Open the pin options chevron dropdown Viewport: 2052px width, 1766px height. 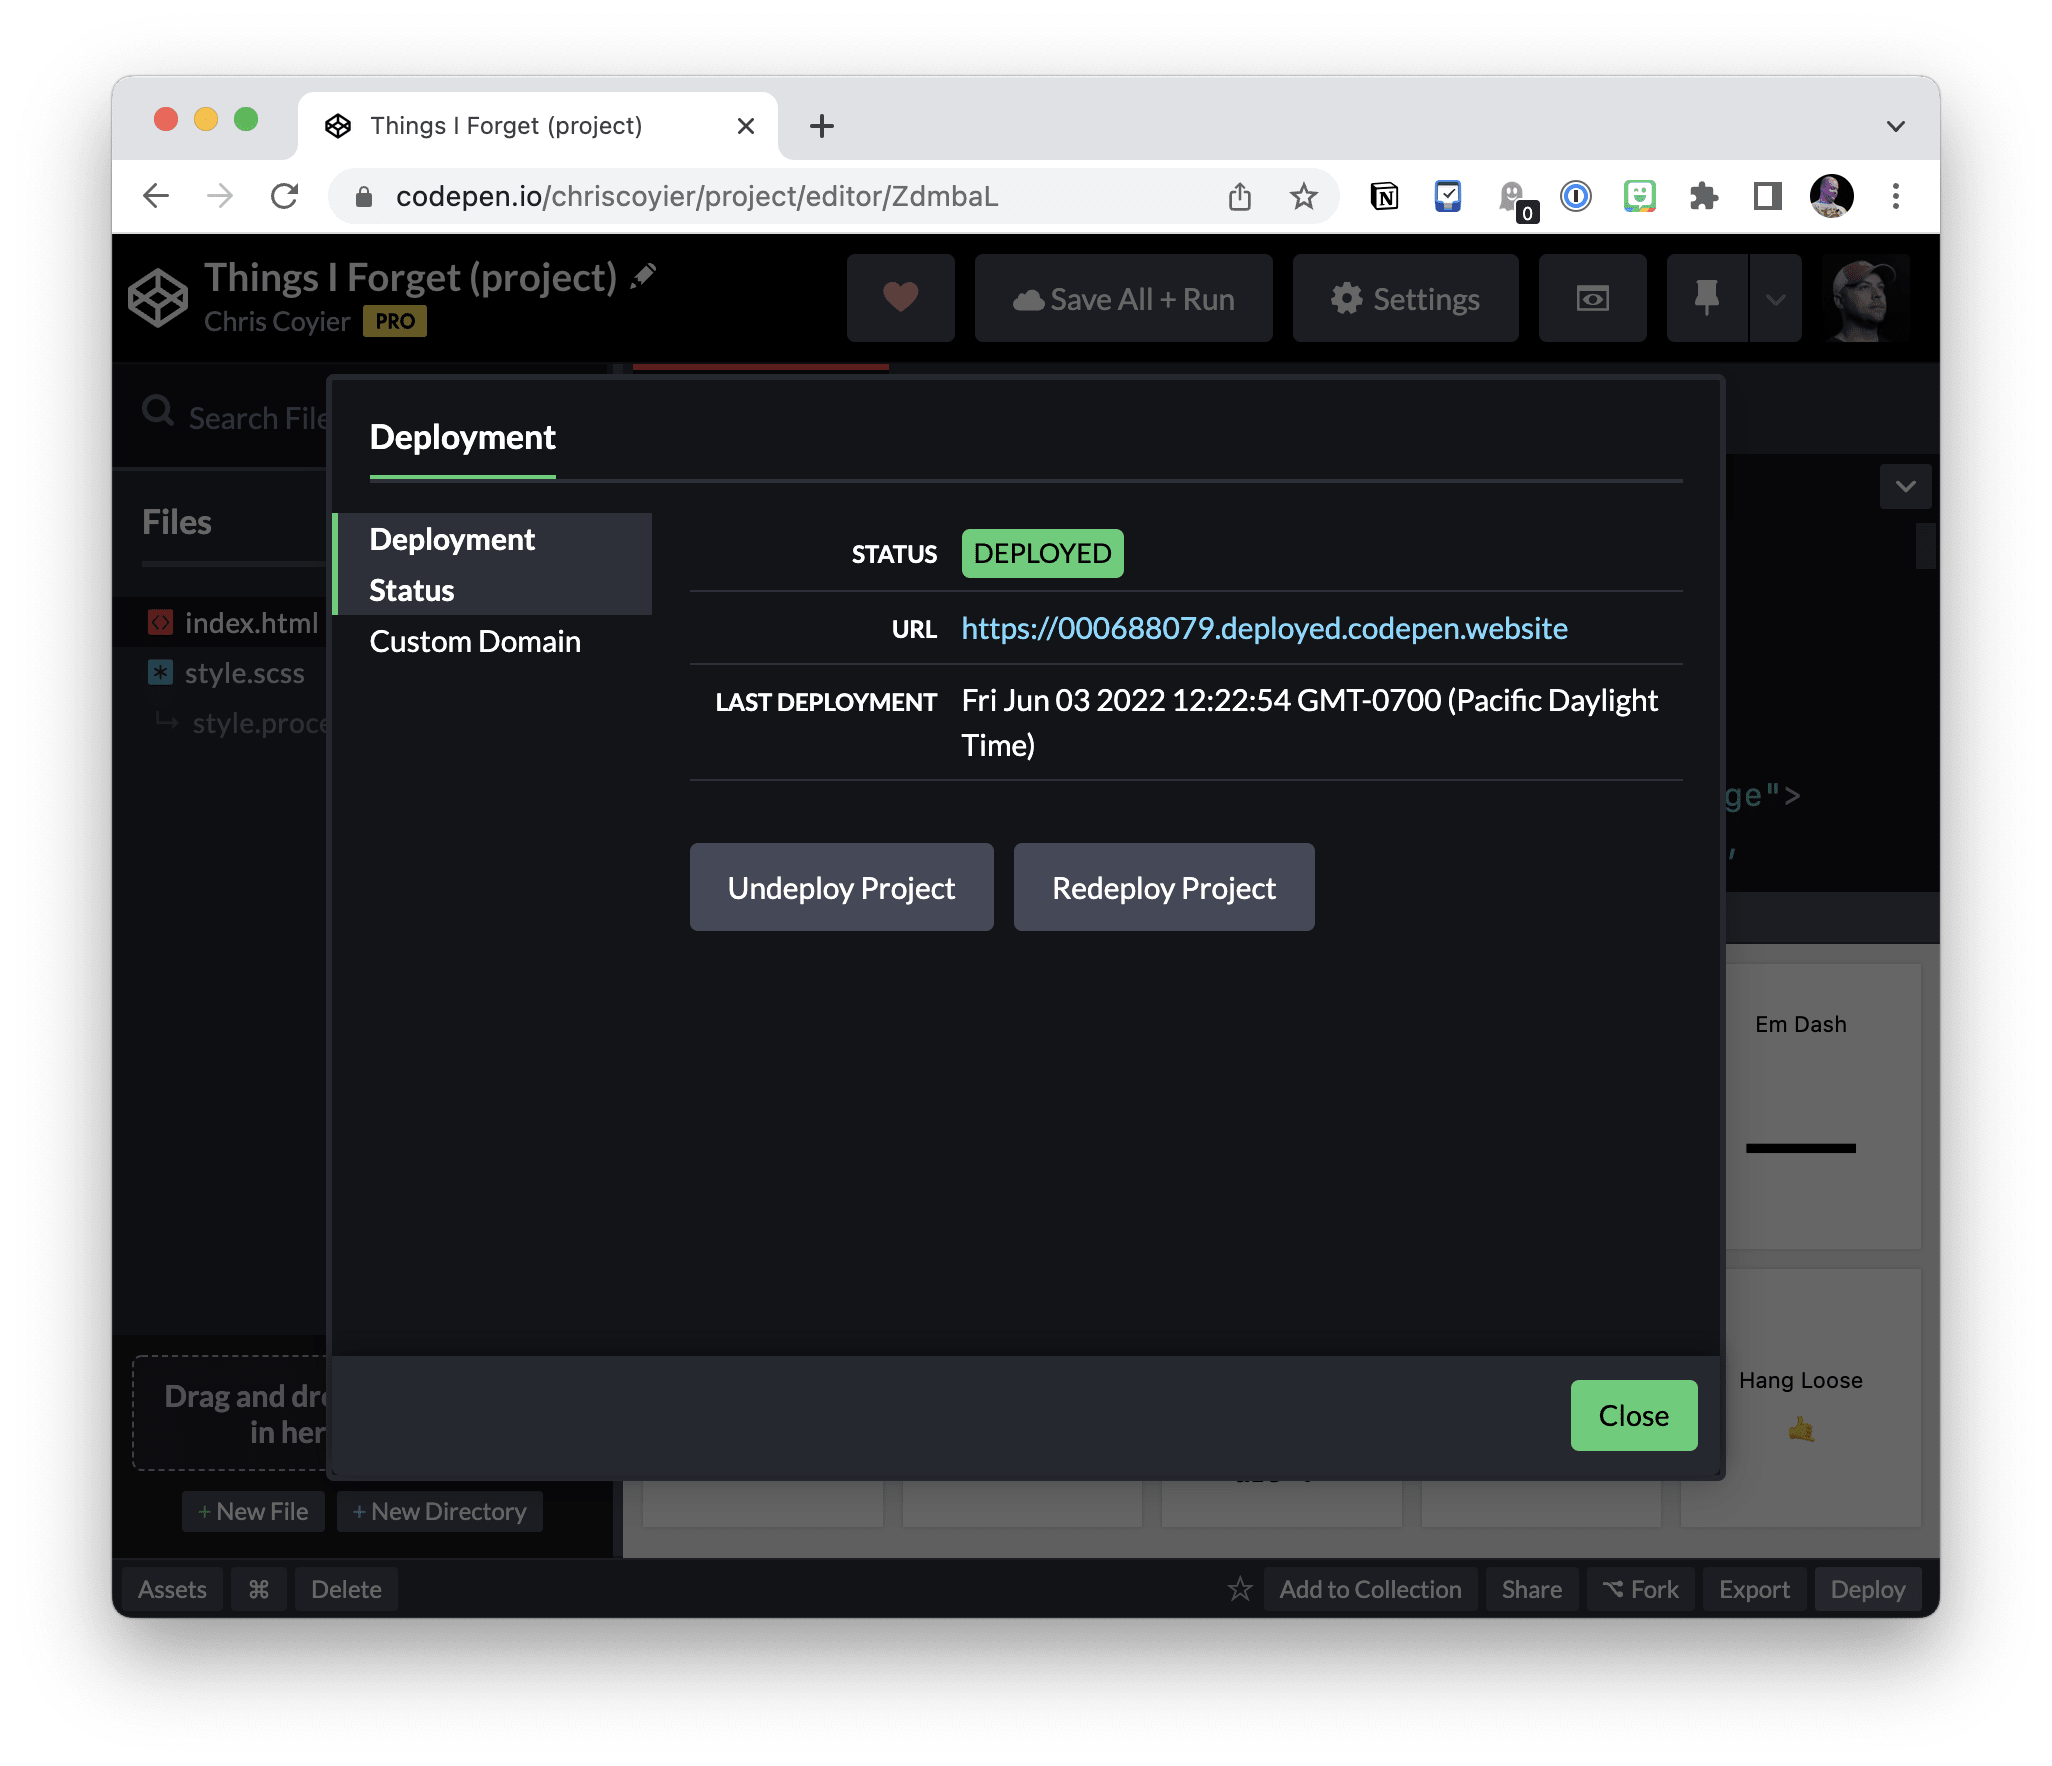pos(1774,297)
